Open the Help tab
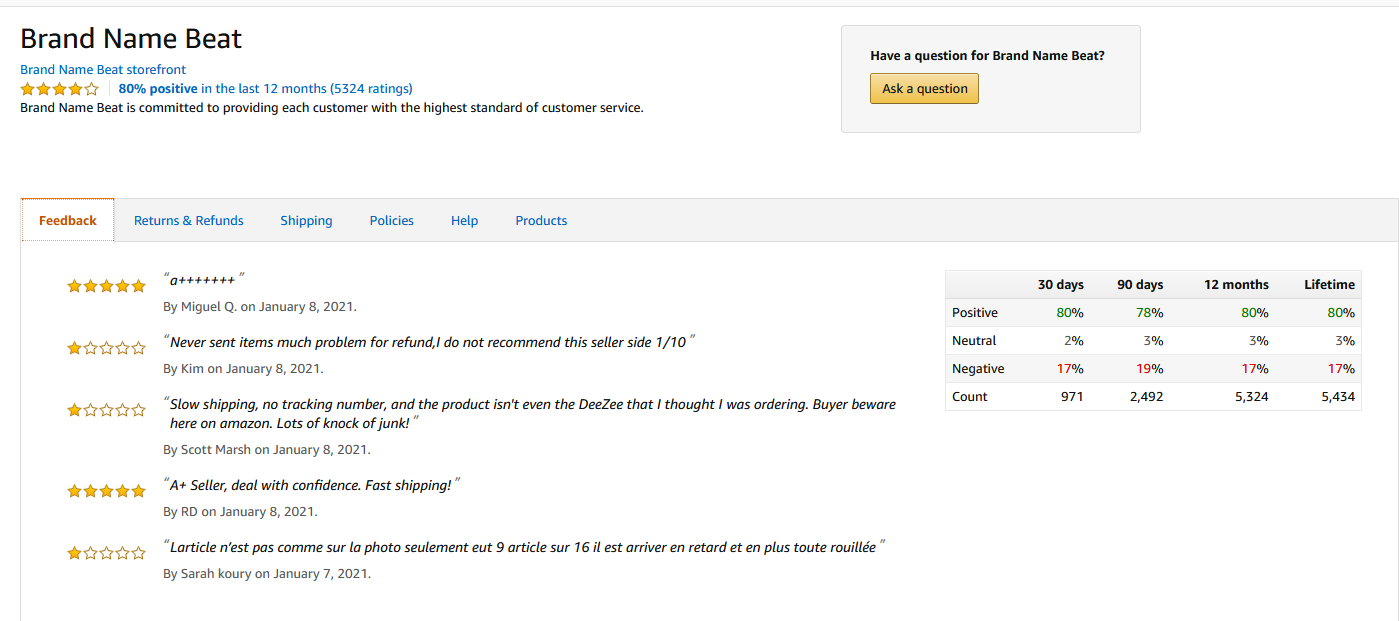Image resolution: width=1399 pixels, height=621 pixels. pyautogui.click(x=464, y=221)
